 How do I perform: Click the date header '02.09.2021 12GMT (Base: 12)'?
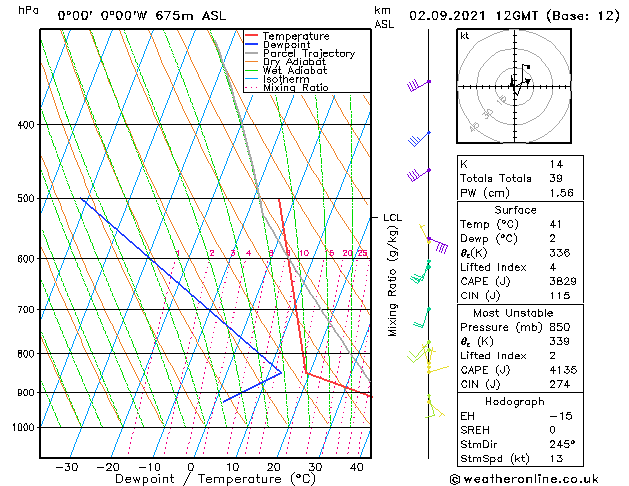tap(514, 16)
